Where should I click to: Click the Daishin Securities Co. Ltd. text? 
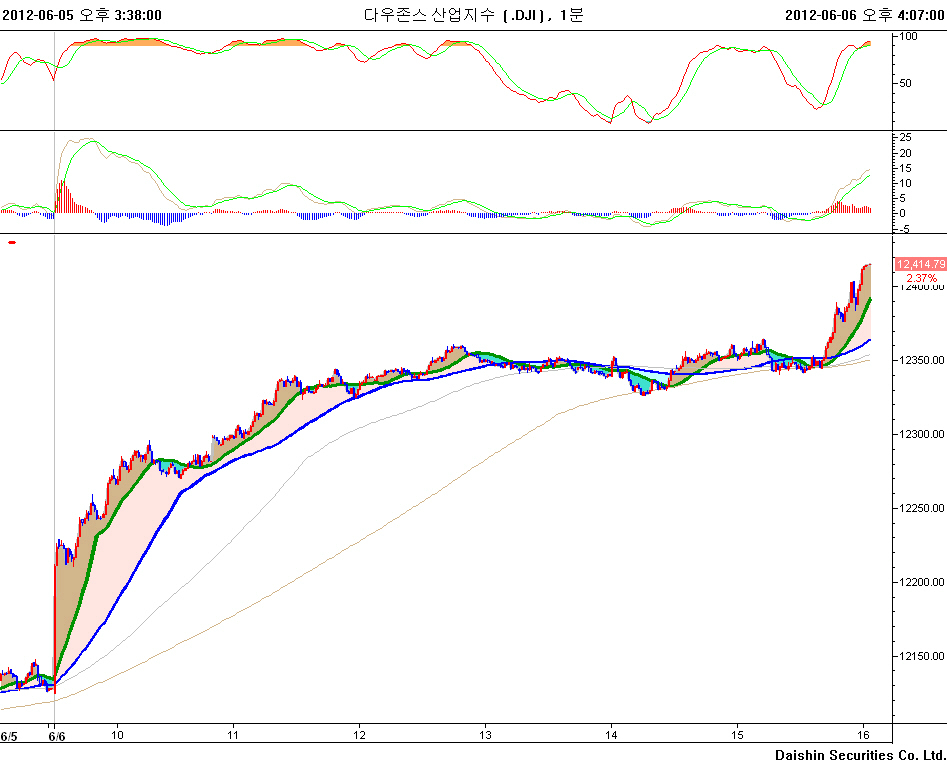pyautogui.click(x=859, y=755)
